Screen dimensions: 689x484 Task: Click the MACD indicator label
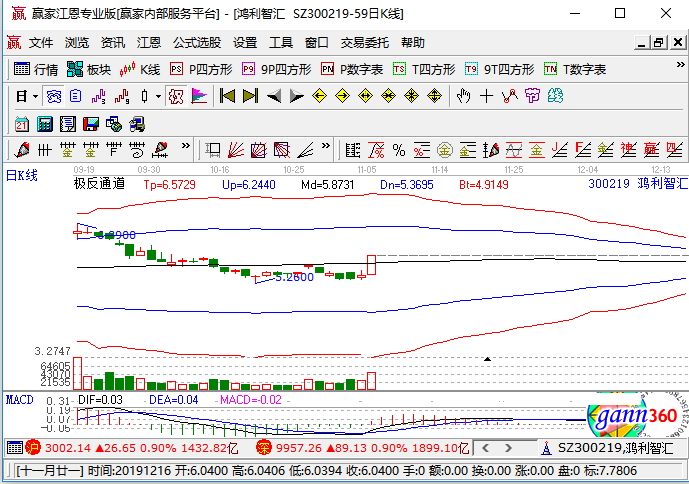coord(20,400)
